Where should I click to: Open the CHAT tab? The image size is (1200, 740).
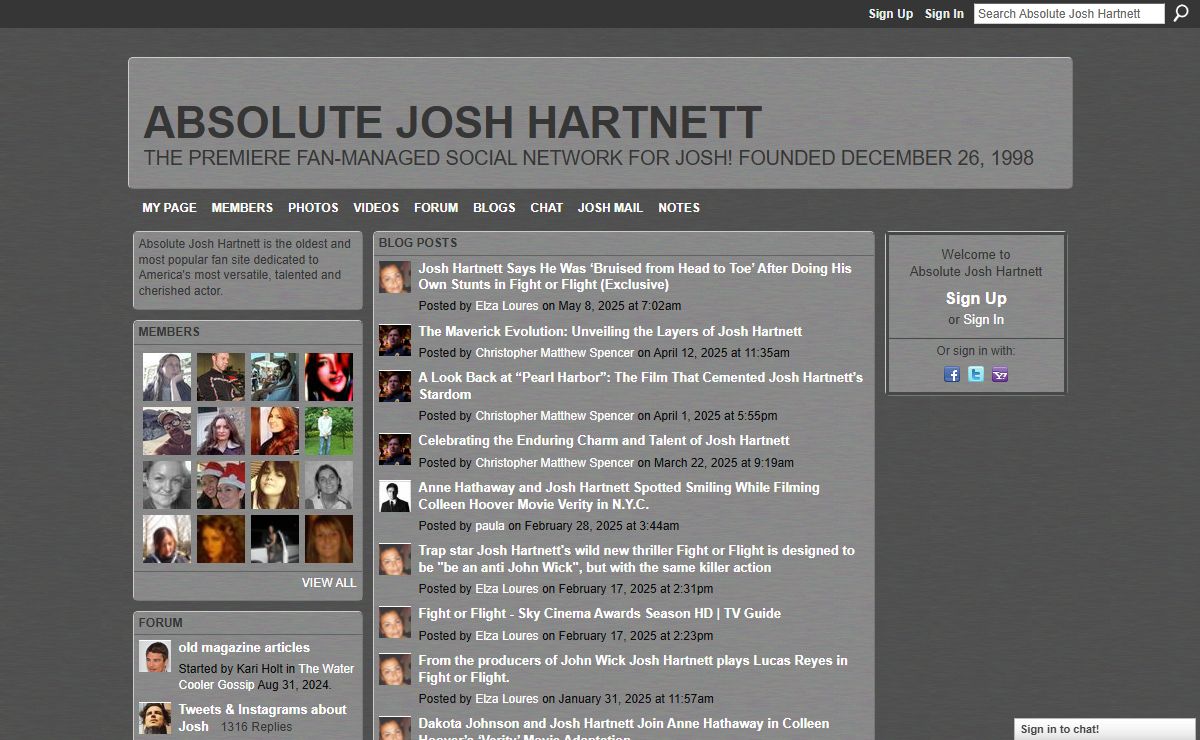(546, 208)
